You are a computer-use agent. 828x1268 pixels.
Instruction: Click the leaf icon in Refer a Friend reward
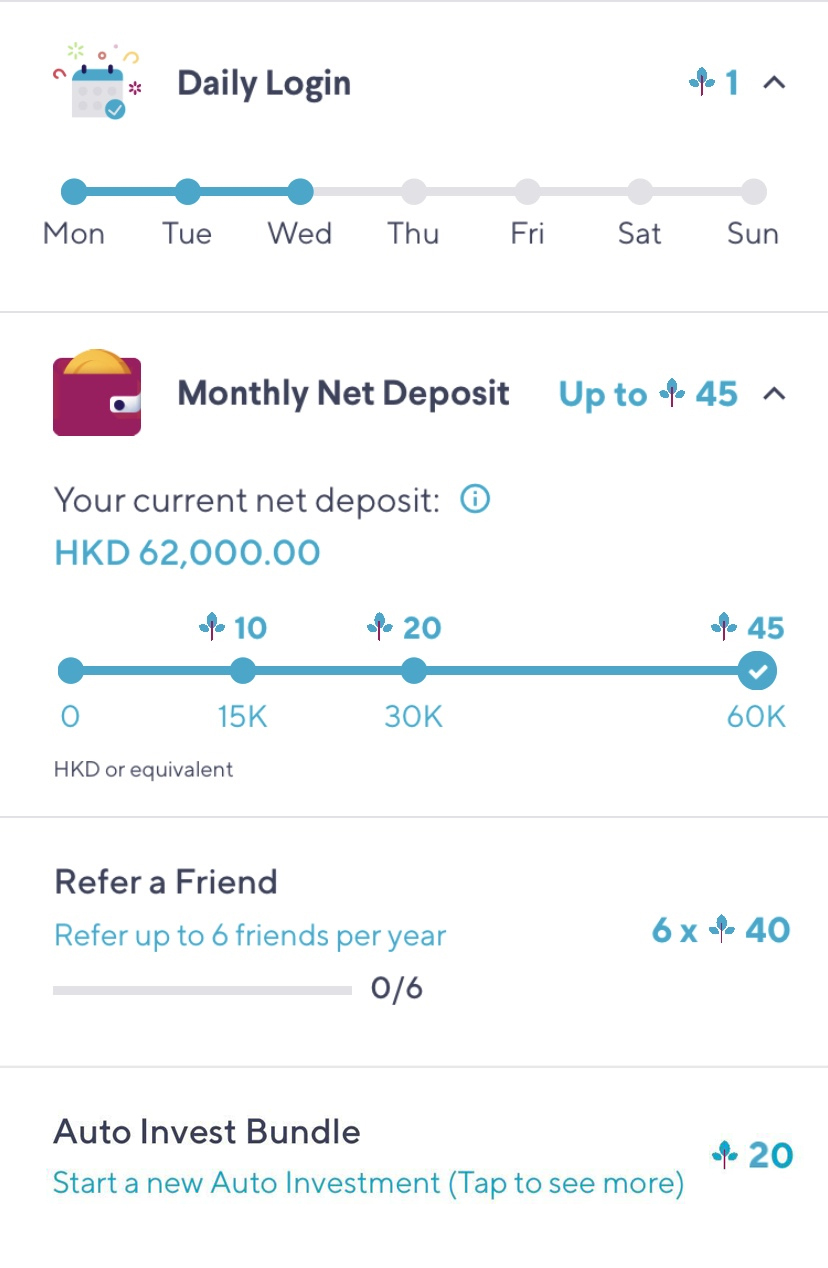pos(722,931)
